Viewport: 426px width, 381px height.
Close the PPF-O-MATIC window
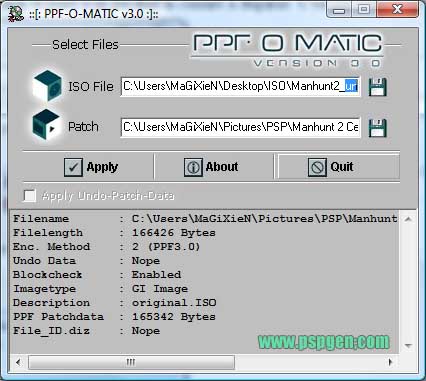pyautogui.click(x=397, y=10)
